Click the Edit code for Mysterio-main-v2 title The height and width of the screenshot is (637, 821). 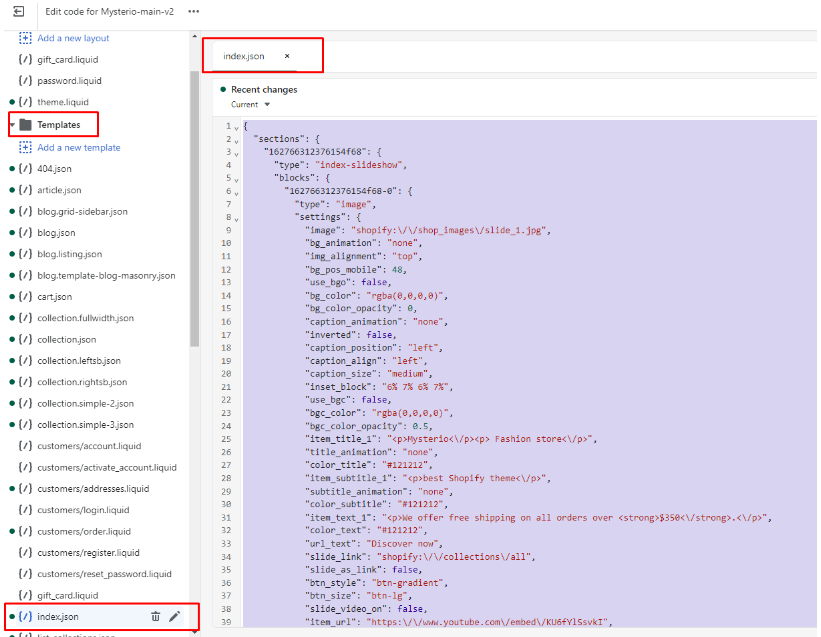point(109,12)
